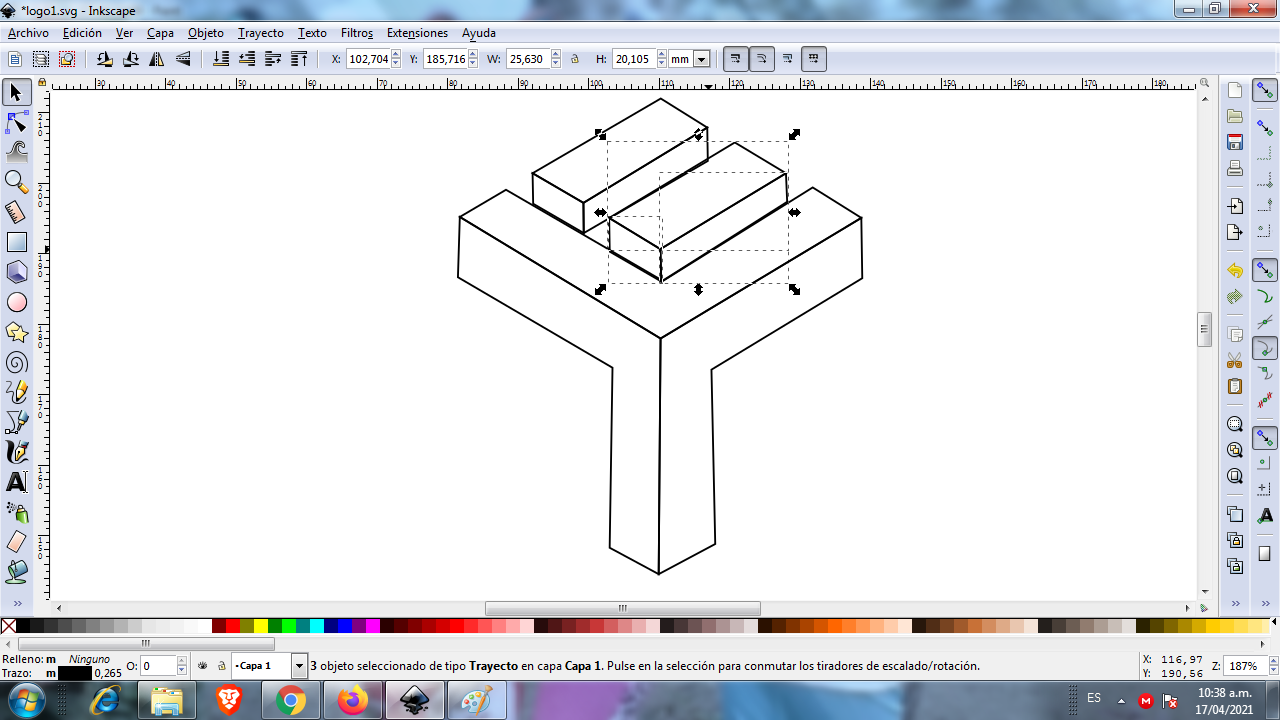Screen dimensions: 1280x720
Task: Open the Filtros menu
Action: pyautogui.click(x=357, y=33)
